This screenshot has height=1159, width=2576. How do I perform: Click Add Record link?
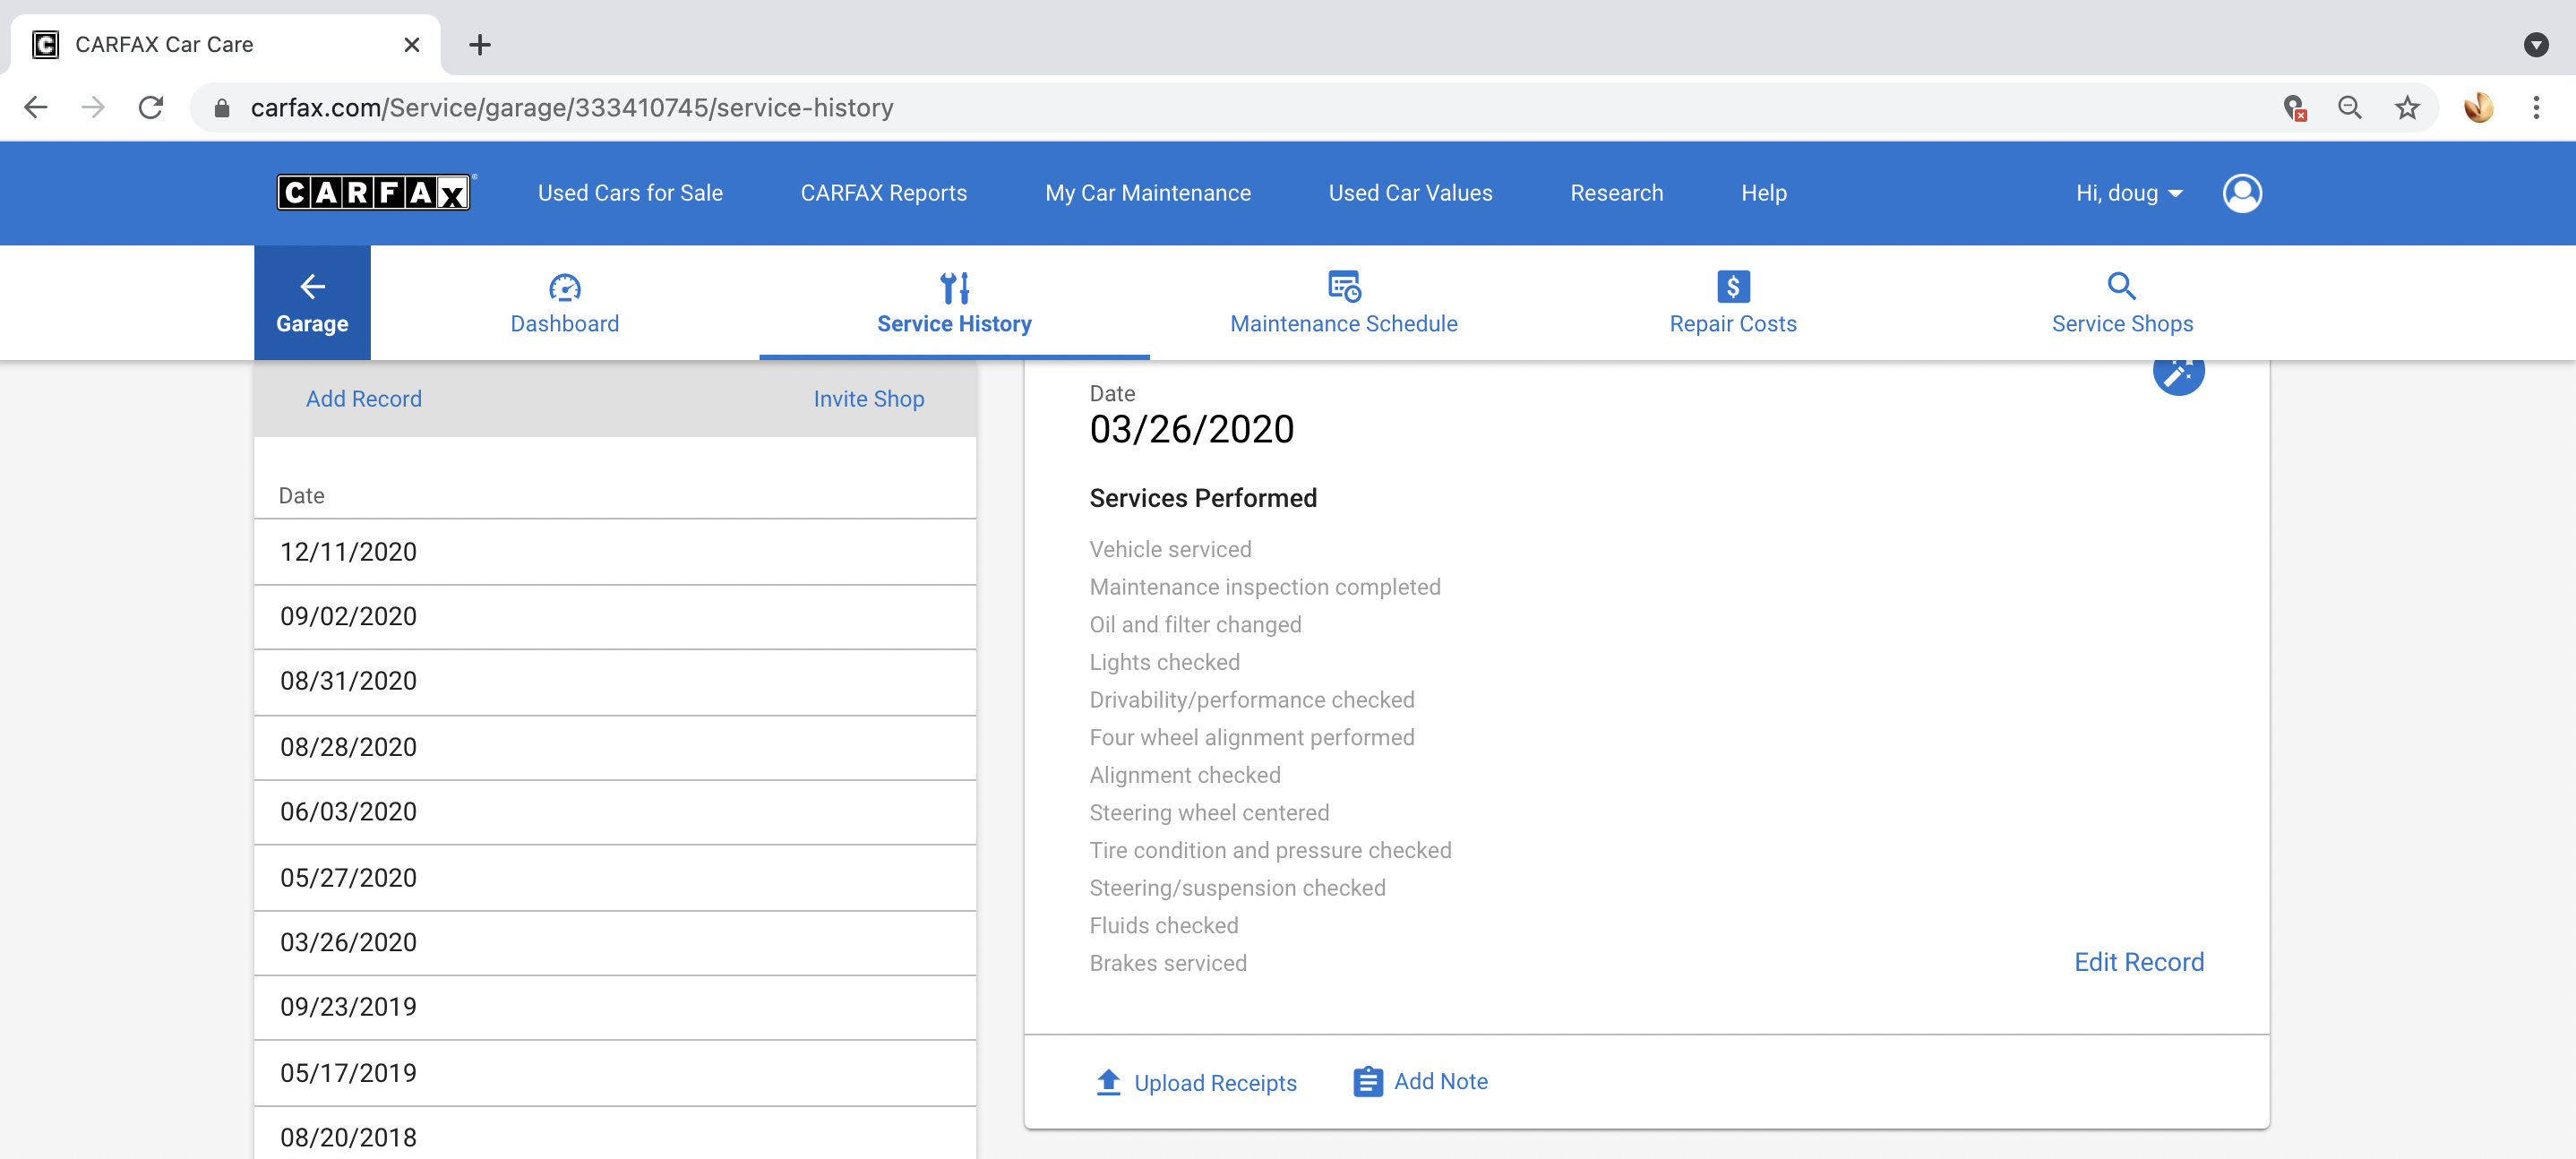click(x=364, y=398)
